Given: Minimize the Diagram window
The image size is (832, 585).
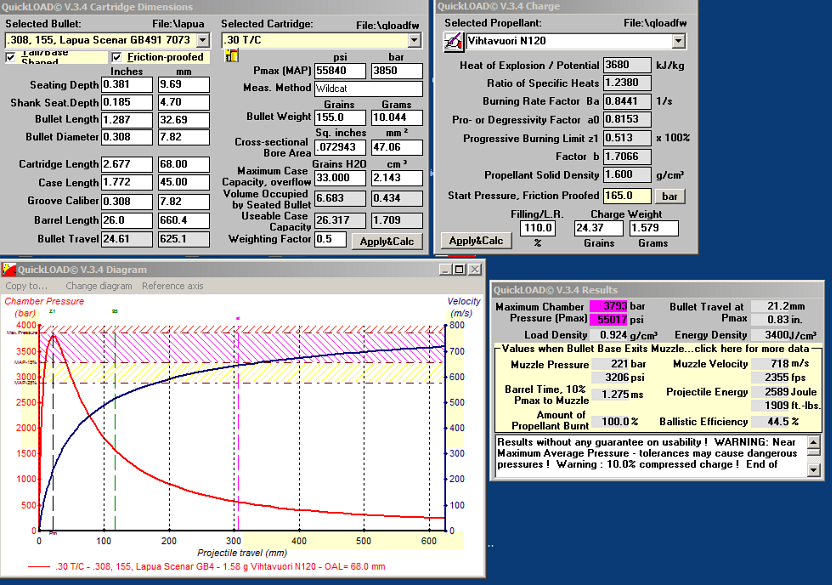Looking at the screenshot, I should (x=446, y=269).
